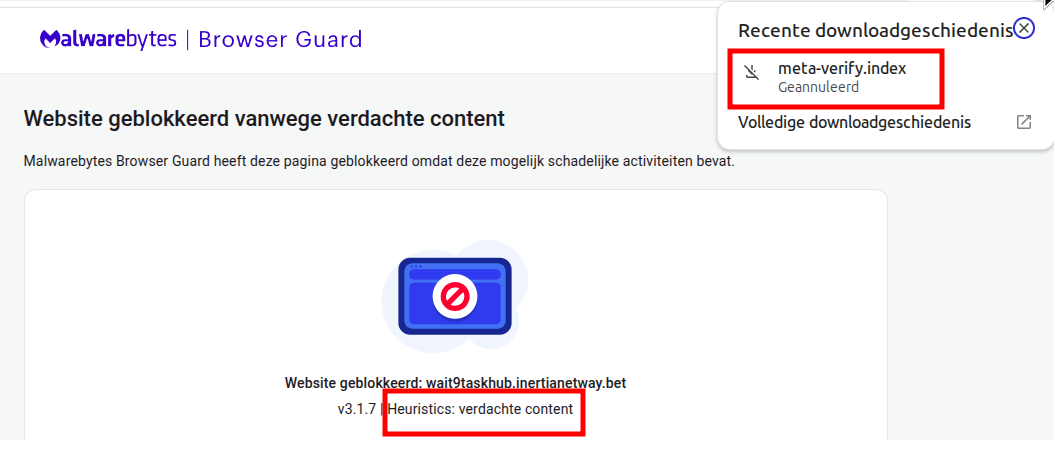Open Volledige downloadgeschiedenis
The height and width of the screenshot is (453, 1054).
click(854, 122)
